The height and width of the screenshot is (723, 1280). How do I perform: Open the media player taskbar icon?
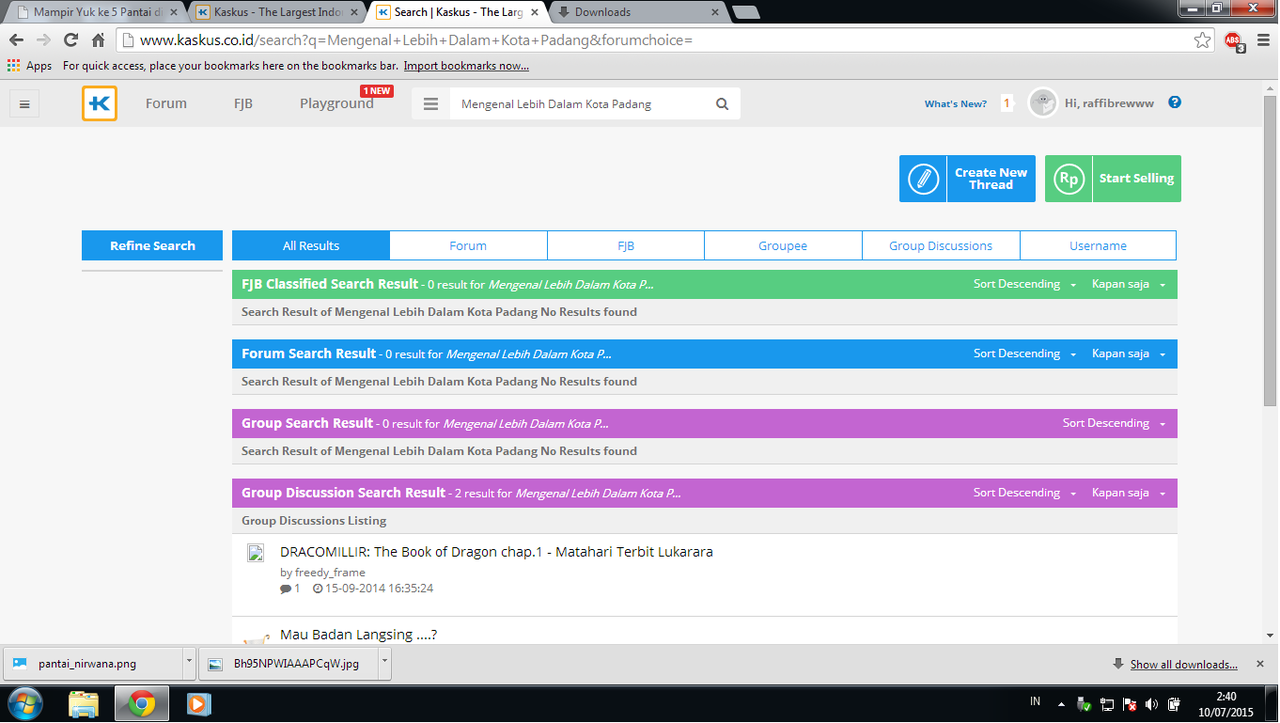click(x=198, y=703)
